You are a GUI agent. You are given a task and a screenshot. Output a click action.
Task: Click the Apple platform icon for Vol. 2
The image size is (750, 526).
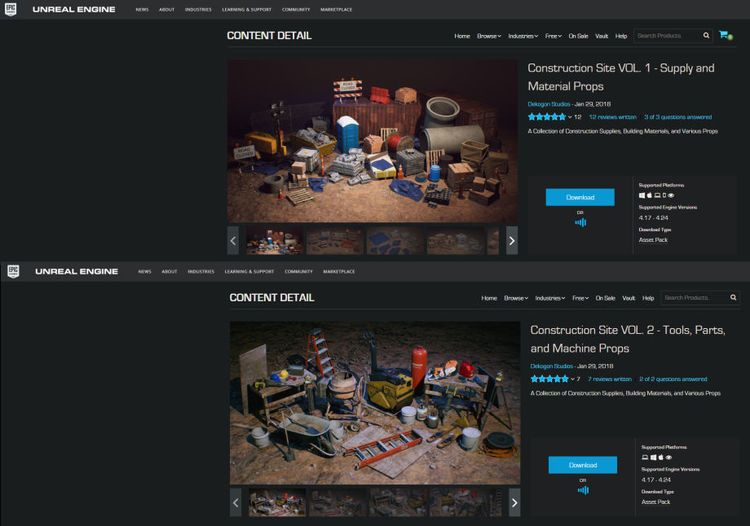coord(661,457)
